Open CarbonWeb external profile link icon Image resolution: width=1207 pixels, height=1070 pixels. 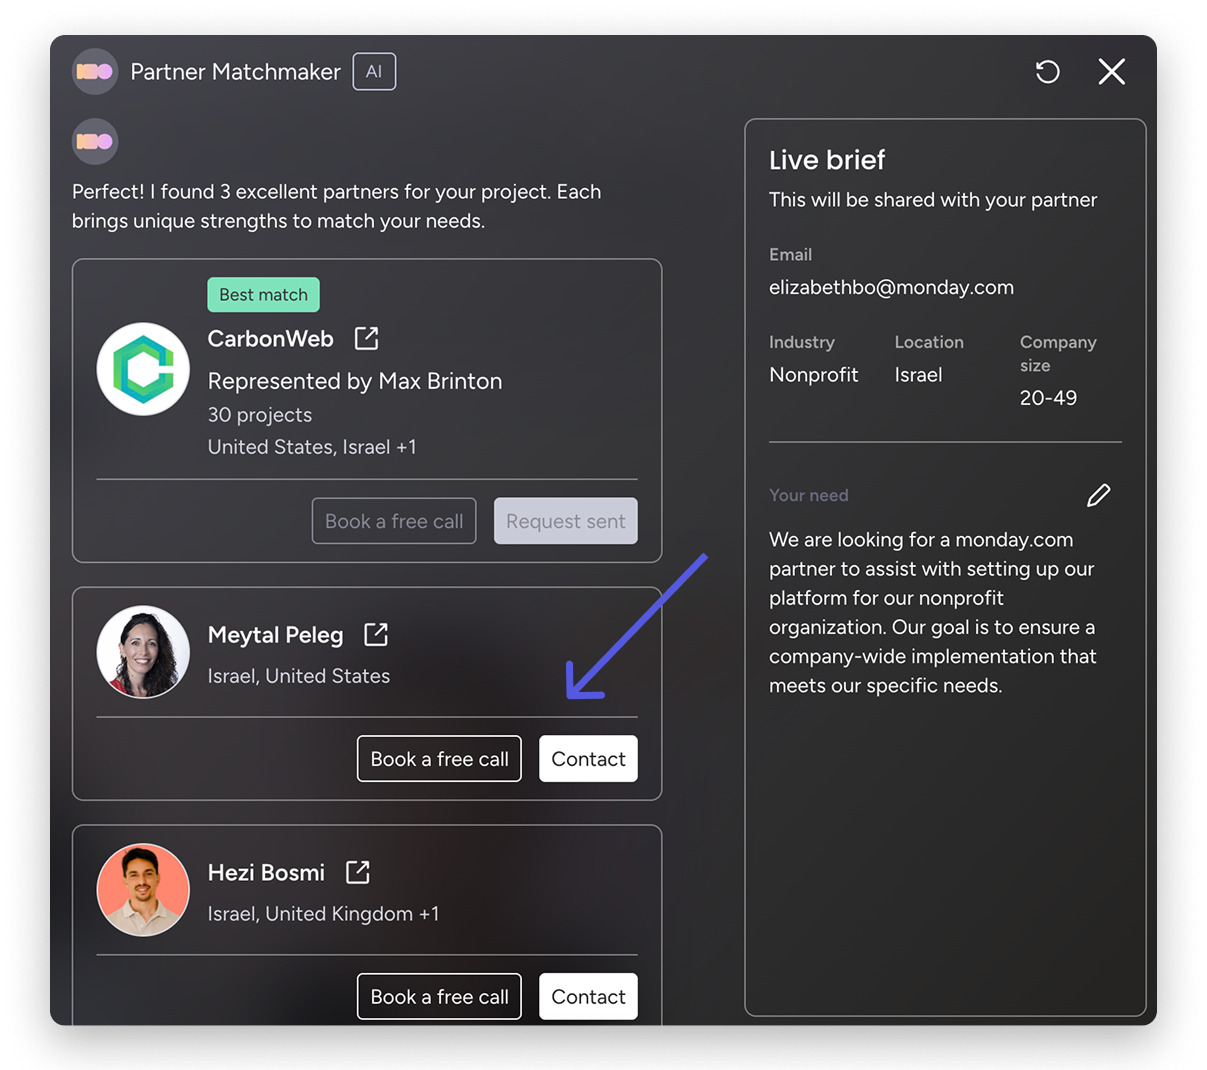coord(367,338)
